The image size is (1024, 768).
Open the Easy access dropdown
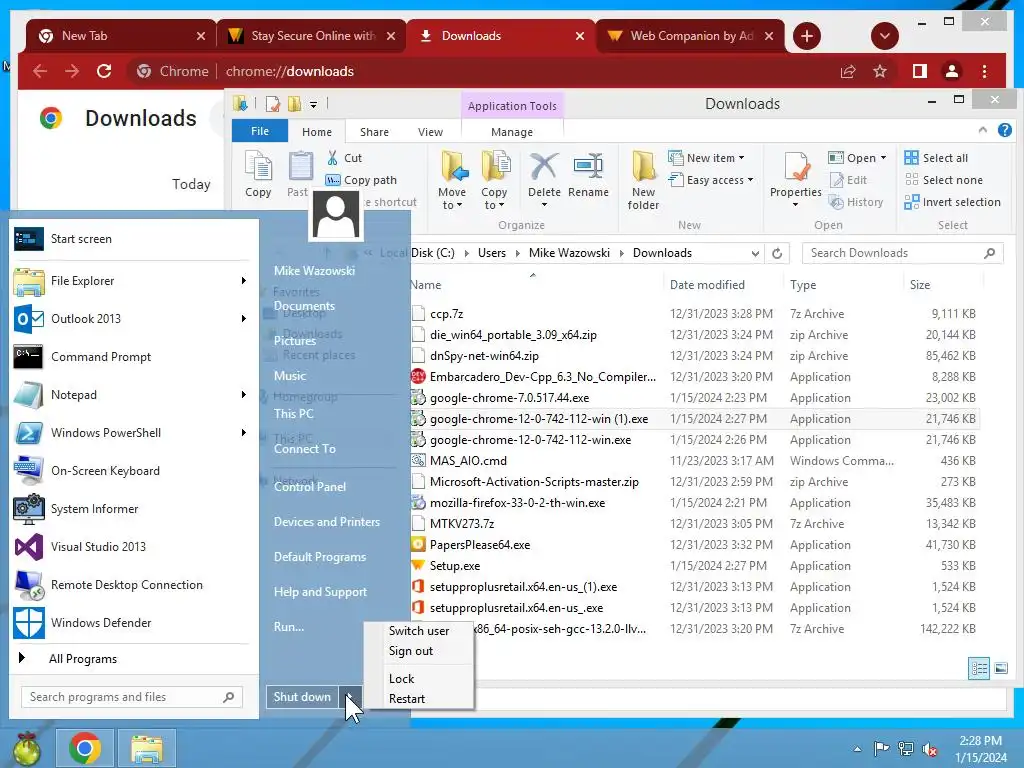711,180
